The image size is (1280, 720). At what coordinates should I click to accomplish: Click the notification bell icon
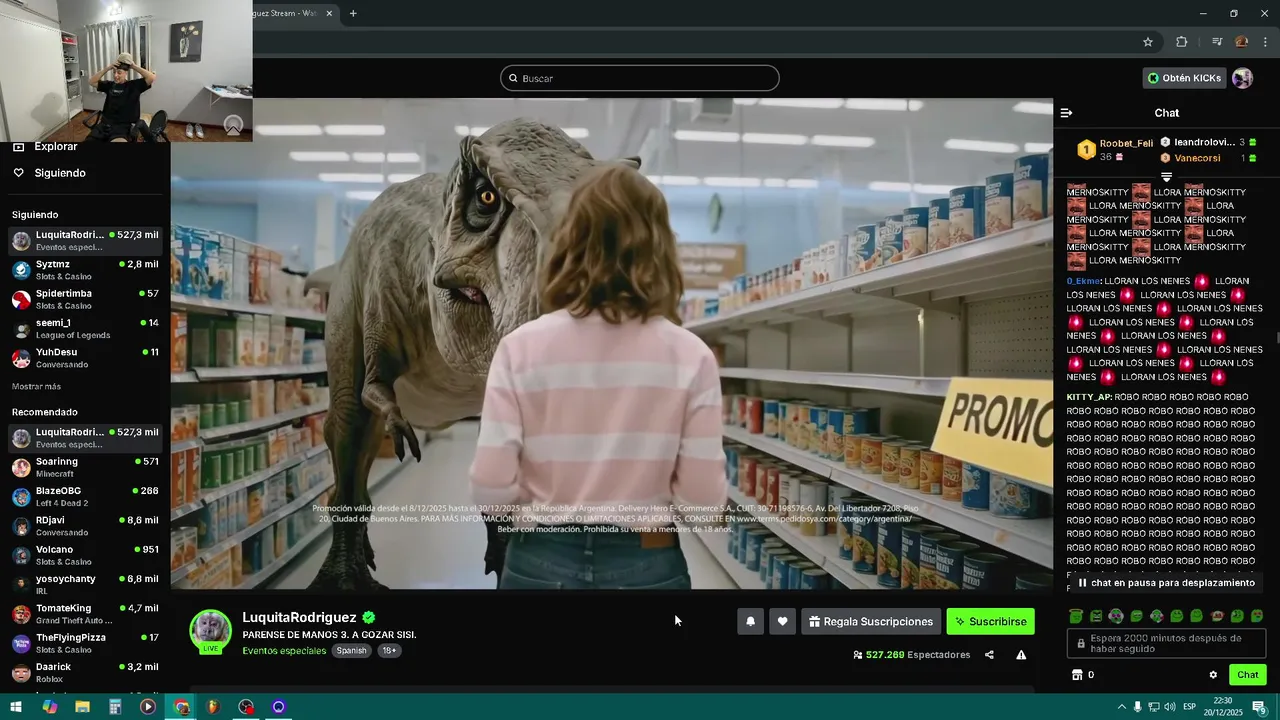[750, 622]
